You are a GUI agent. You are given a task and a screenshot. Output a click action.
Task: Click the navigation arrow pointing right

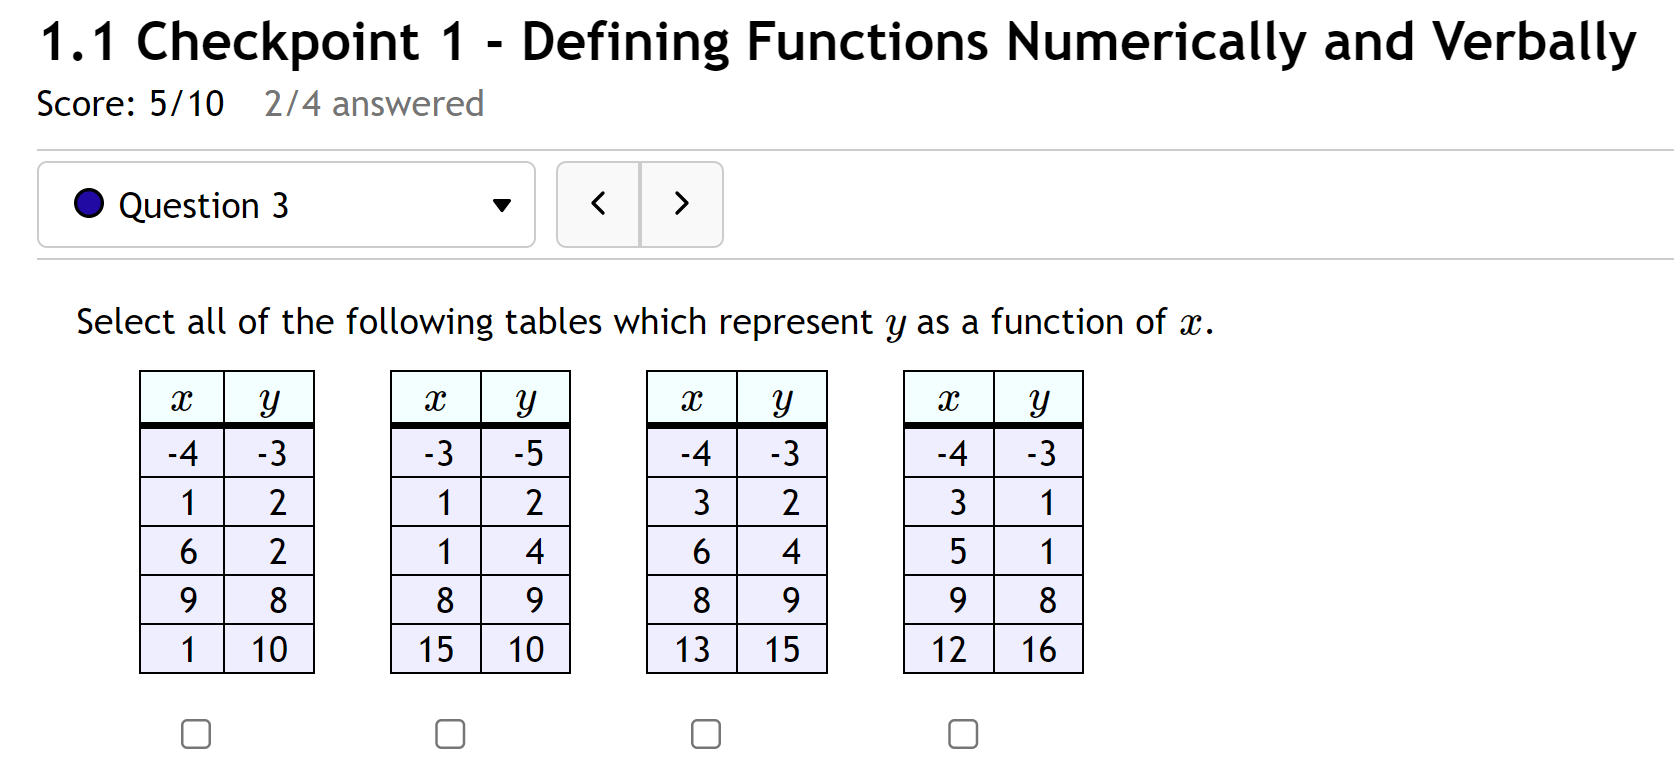[x=681, y=204]
